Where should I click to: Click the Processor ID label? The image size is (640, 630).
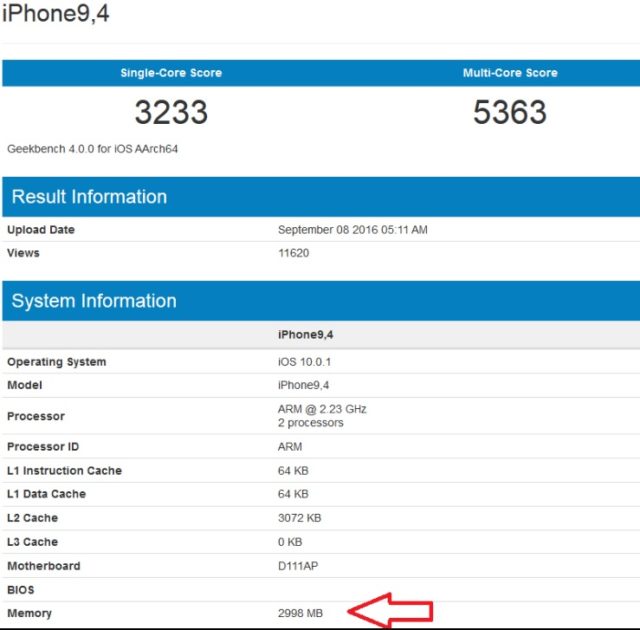point(43,447)
